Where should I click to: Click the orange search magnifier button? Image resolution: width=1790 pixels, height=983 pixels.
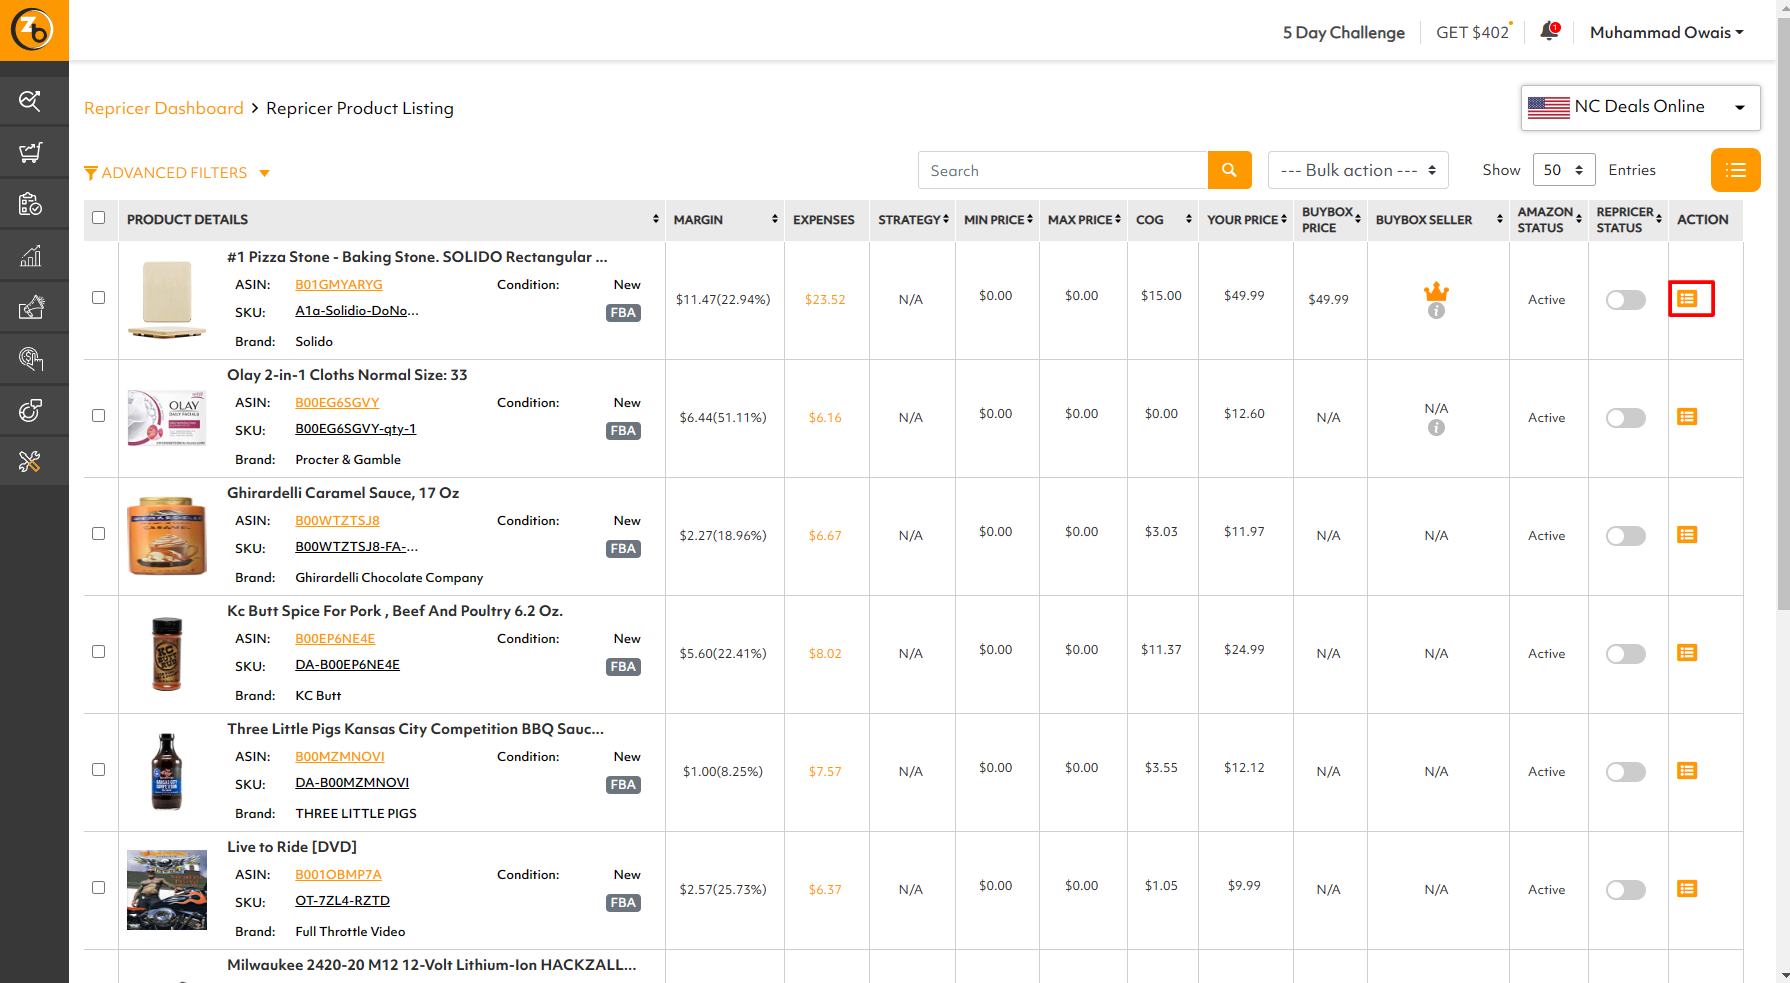point(1229,170)
